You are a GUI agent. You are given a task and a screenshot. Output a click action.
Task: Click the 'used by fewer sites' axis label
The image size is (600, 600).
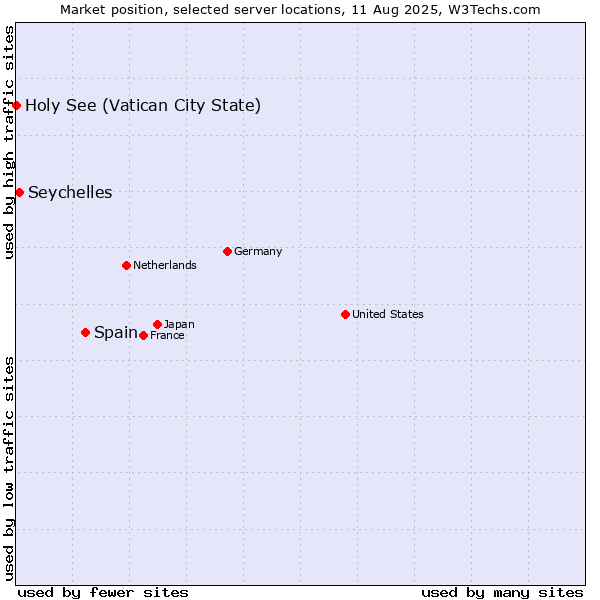point(103,593)
